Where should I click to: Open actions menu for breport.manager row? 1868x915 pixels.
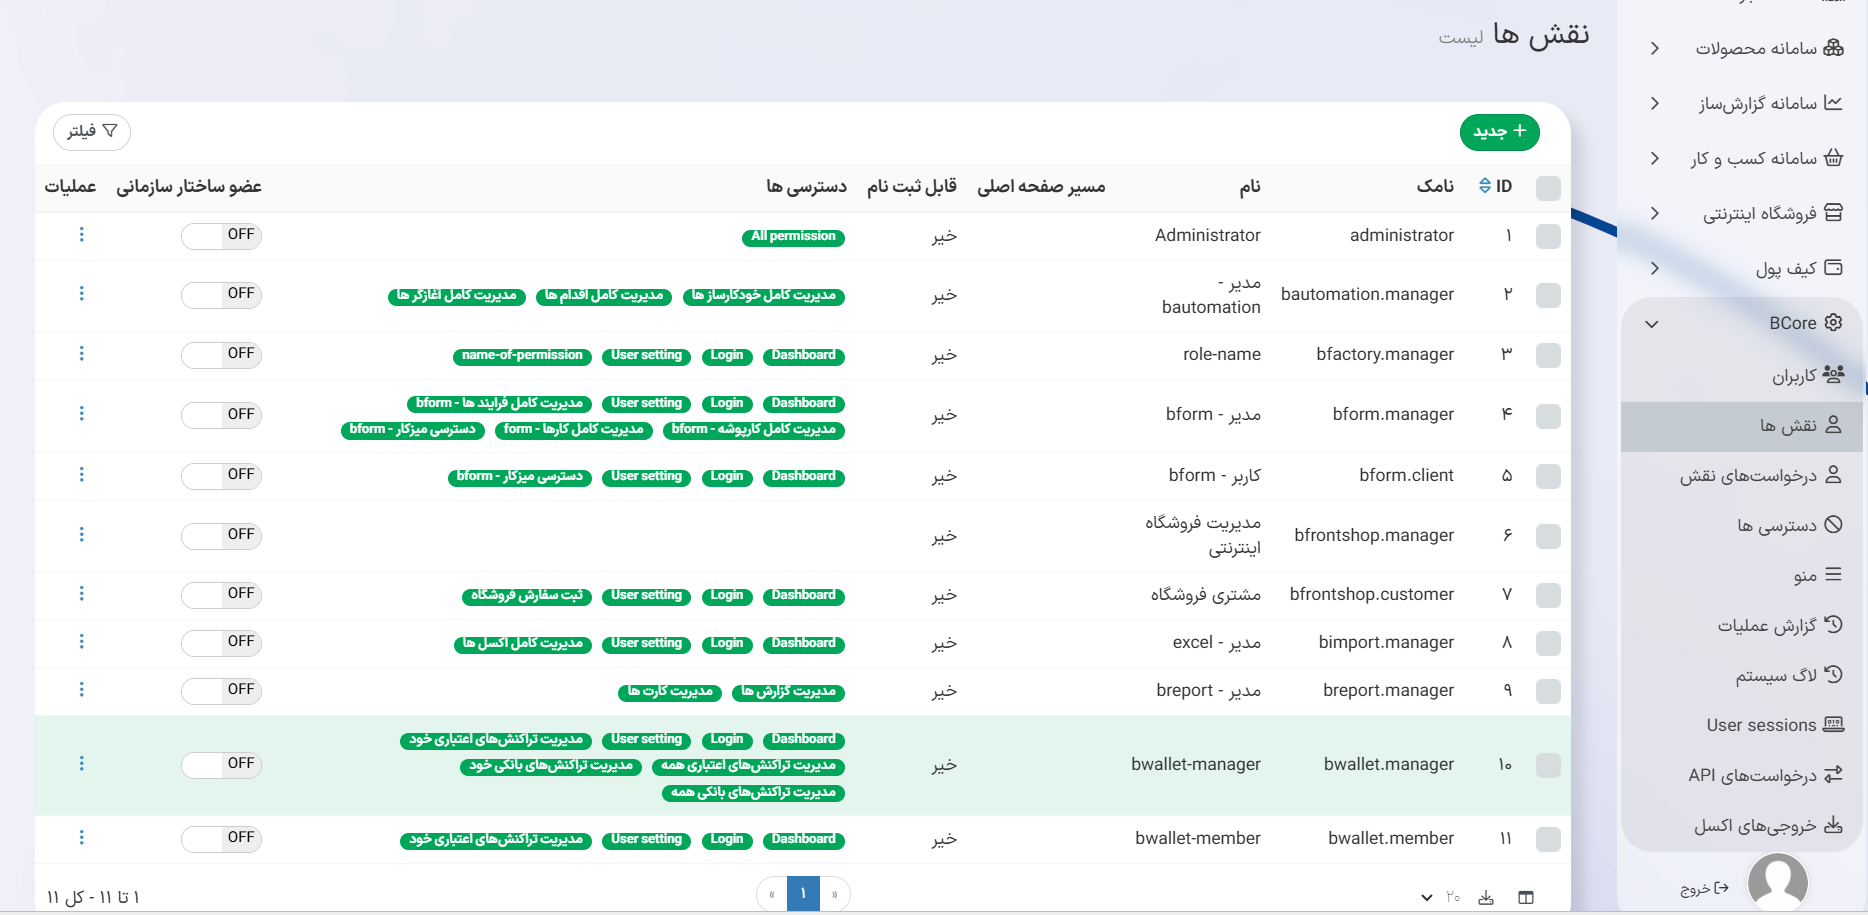82,689
